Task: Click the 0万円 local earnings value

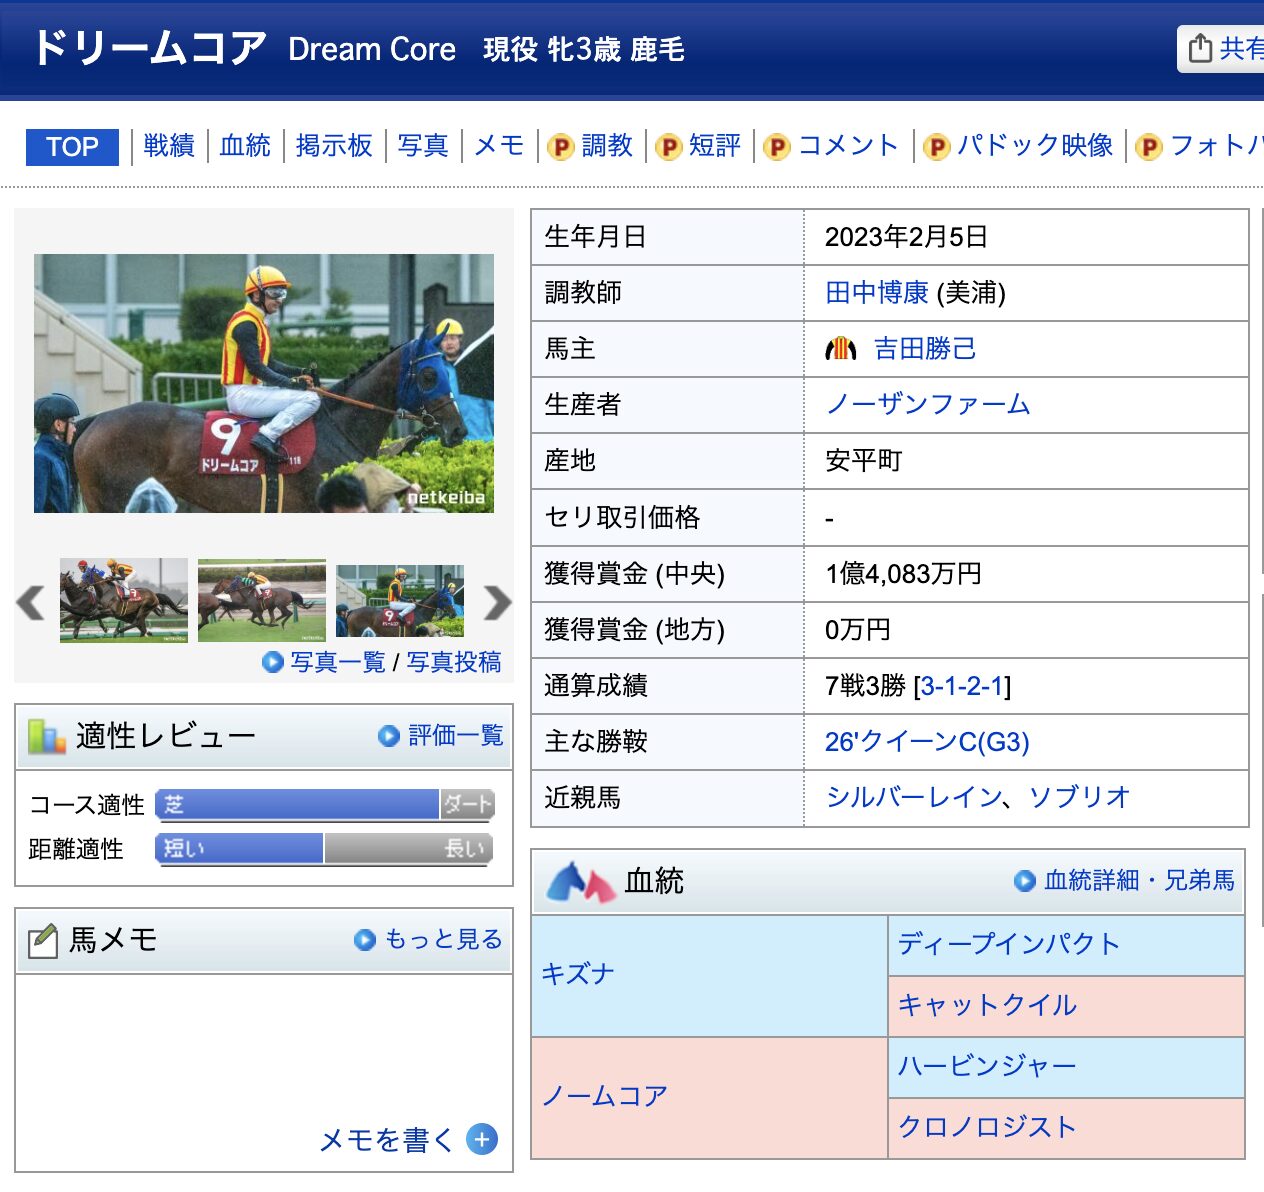Action: point(857,630)
